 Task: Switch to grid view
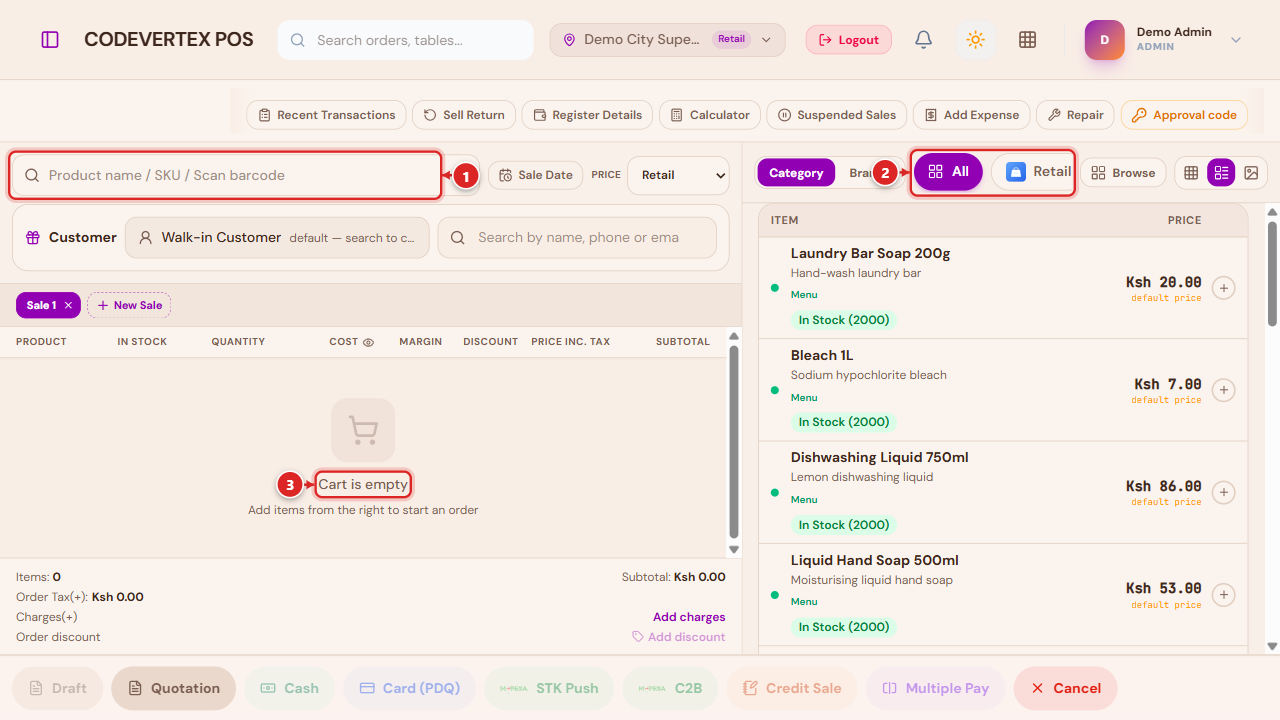coord(1191,173)
